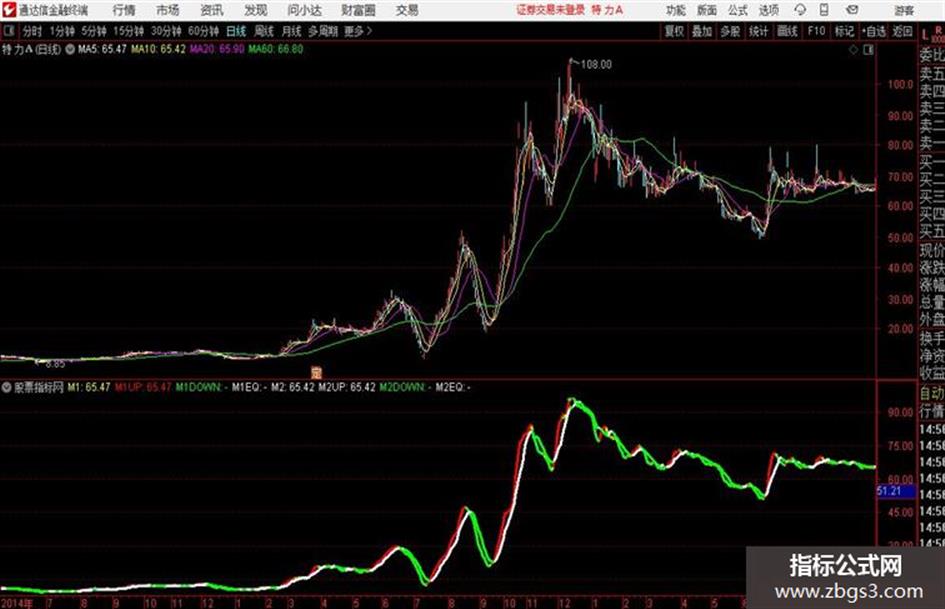945x609 pixels.
Task: Open the 选项 menu
Action: (768, 10)
